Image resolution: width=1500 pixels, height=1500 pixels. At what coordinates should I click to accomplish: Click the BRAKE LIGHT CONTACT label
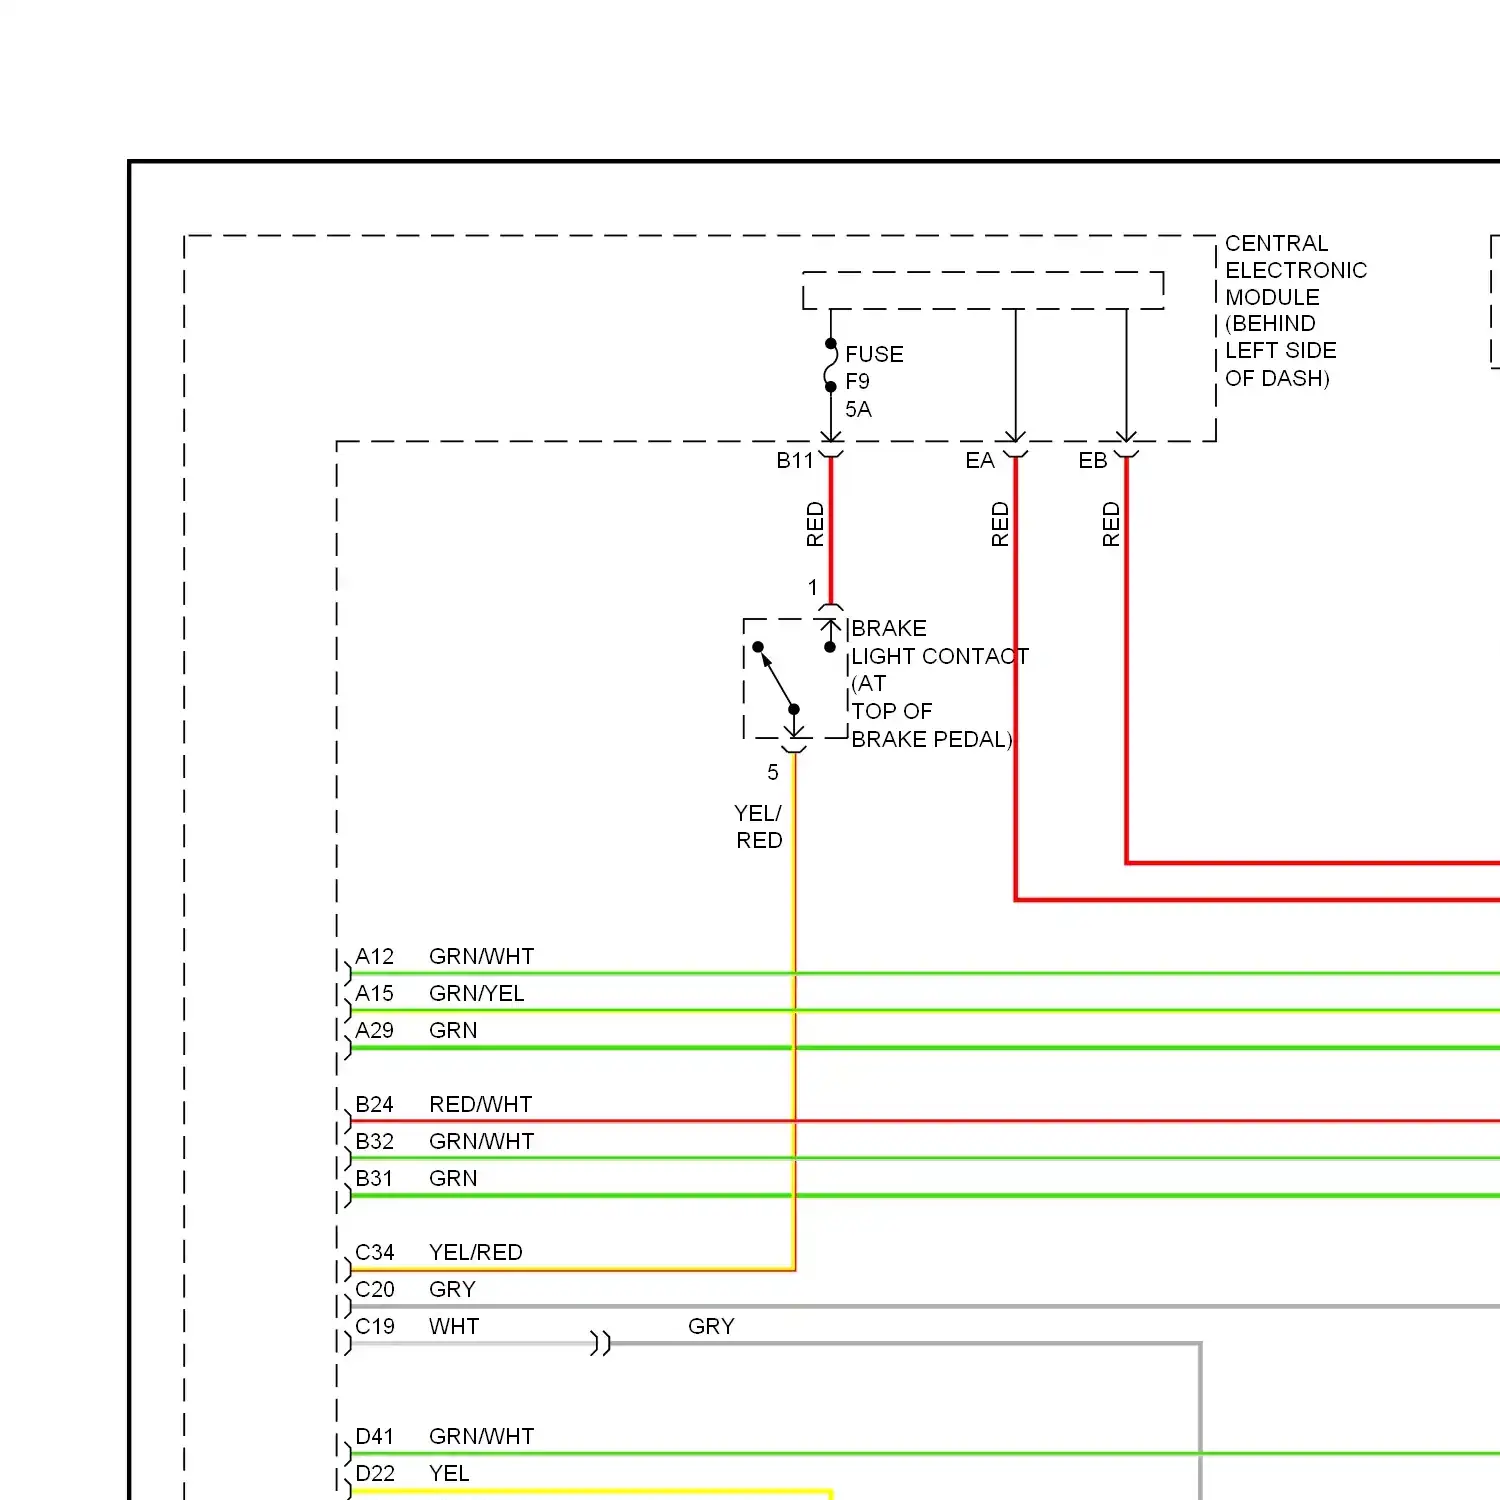click(940, 684)
